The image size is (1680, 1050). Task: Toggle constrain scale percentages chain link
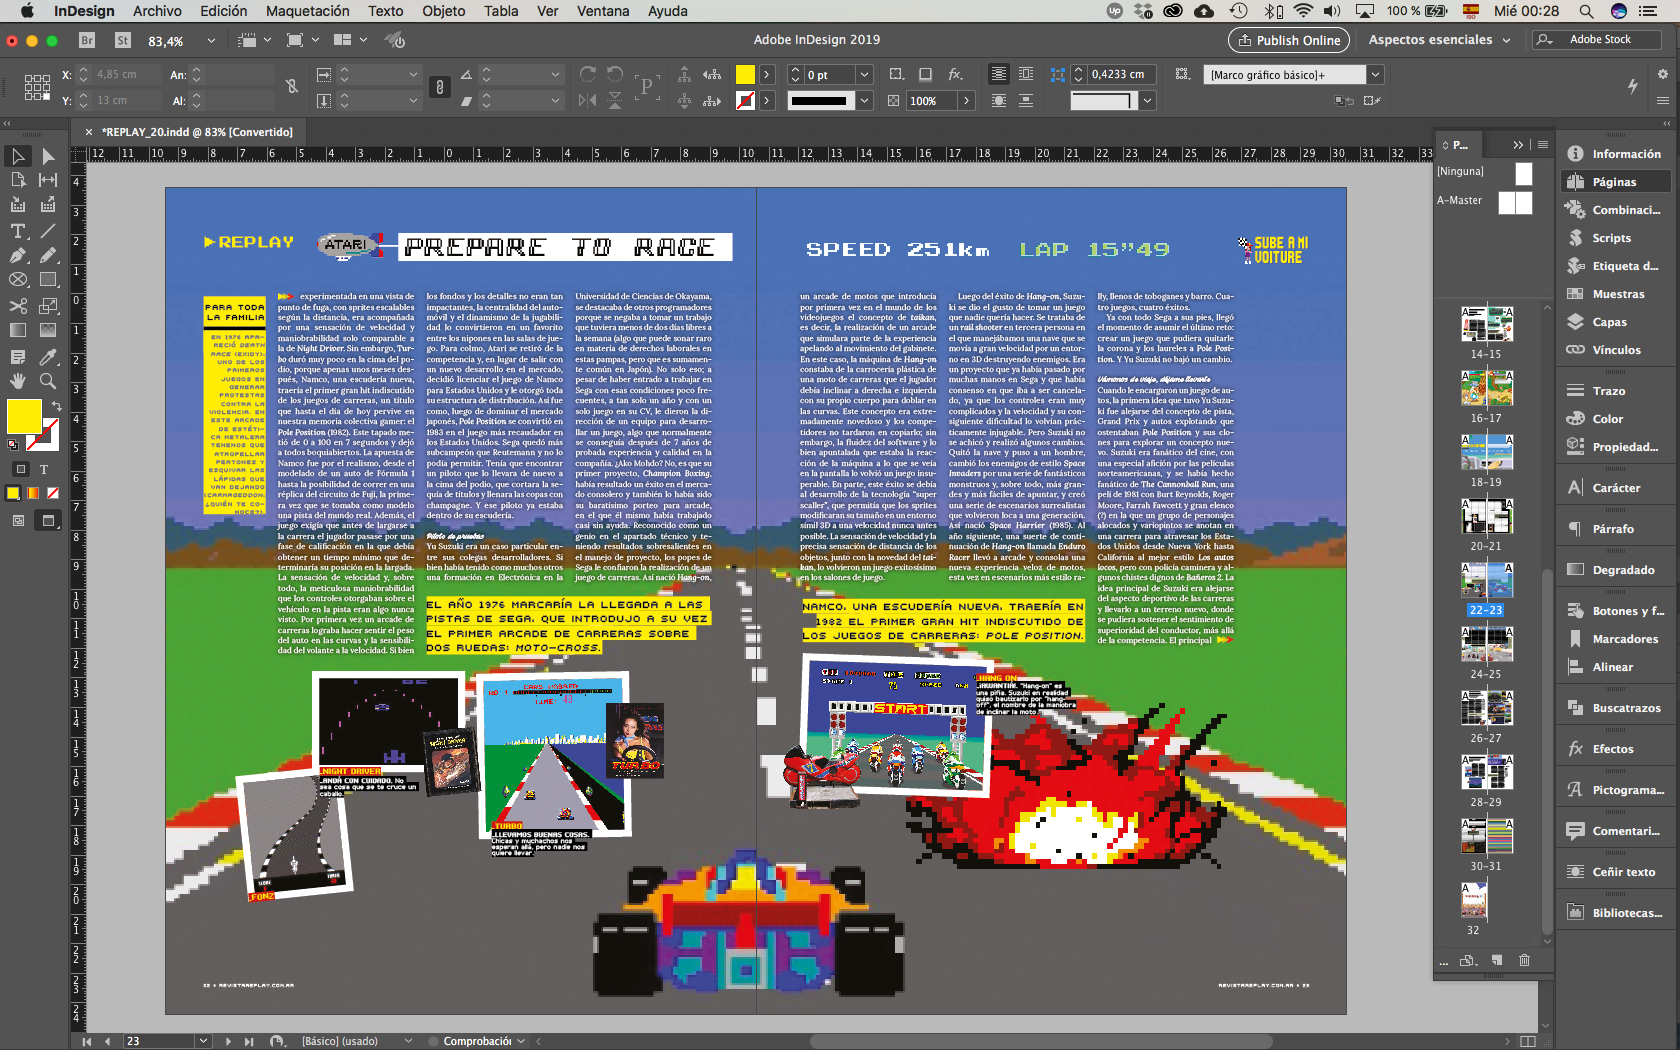[439, 87]
